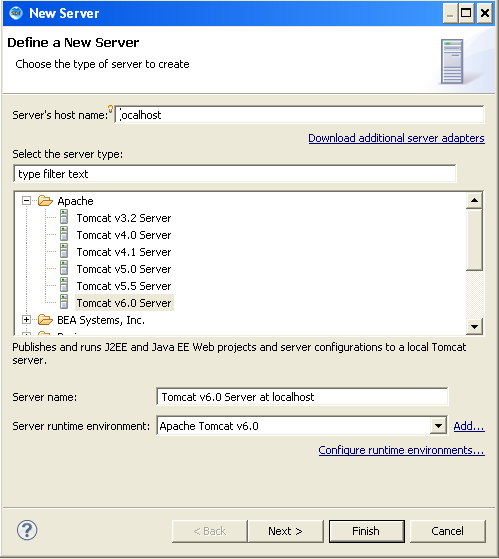Click the Eclipse SDK title bar icon
Screen dimensions: 499x559
(x=16, y=13)
